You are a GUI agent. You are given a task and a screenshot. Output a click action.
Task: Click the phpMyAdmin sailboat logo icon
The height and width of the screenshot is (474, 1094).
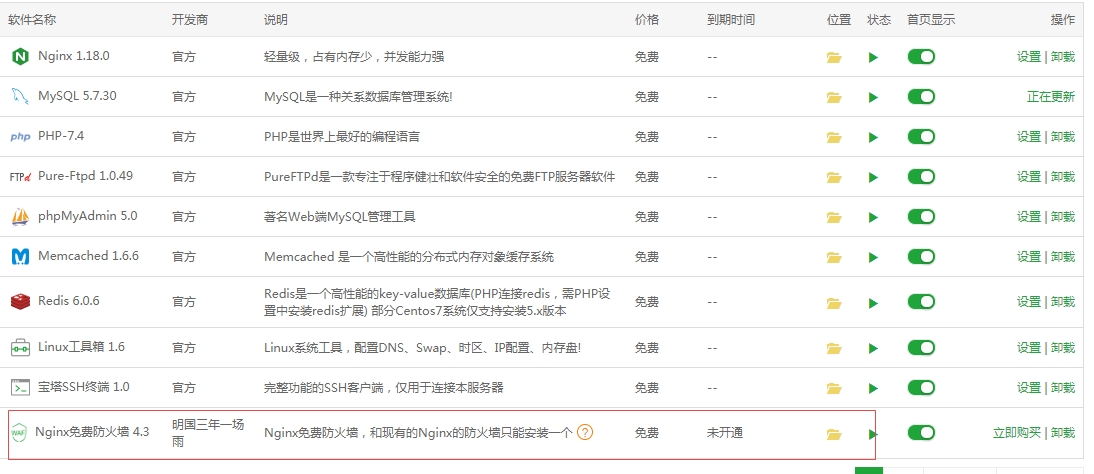click(x=20, y=217)
